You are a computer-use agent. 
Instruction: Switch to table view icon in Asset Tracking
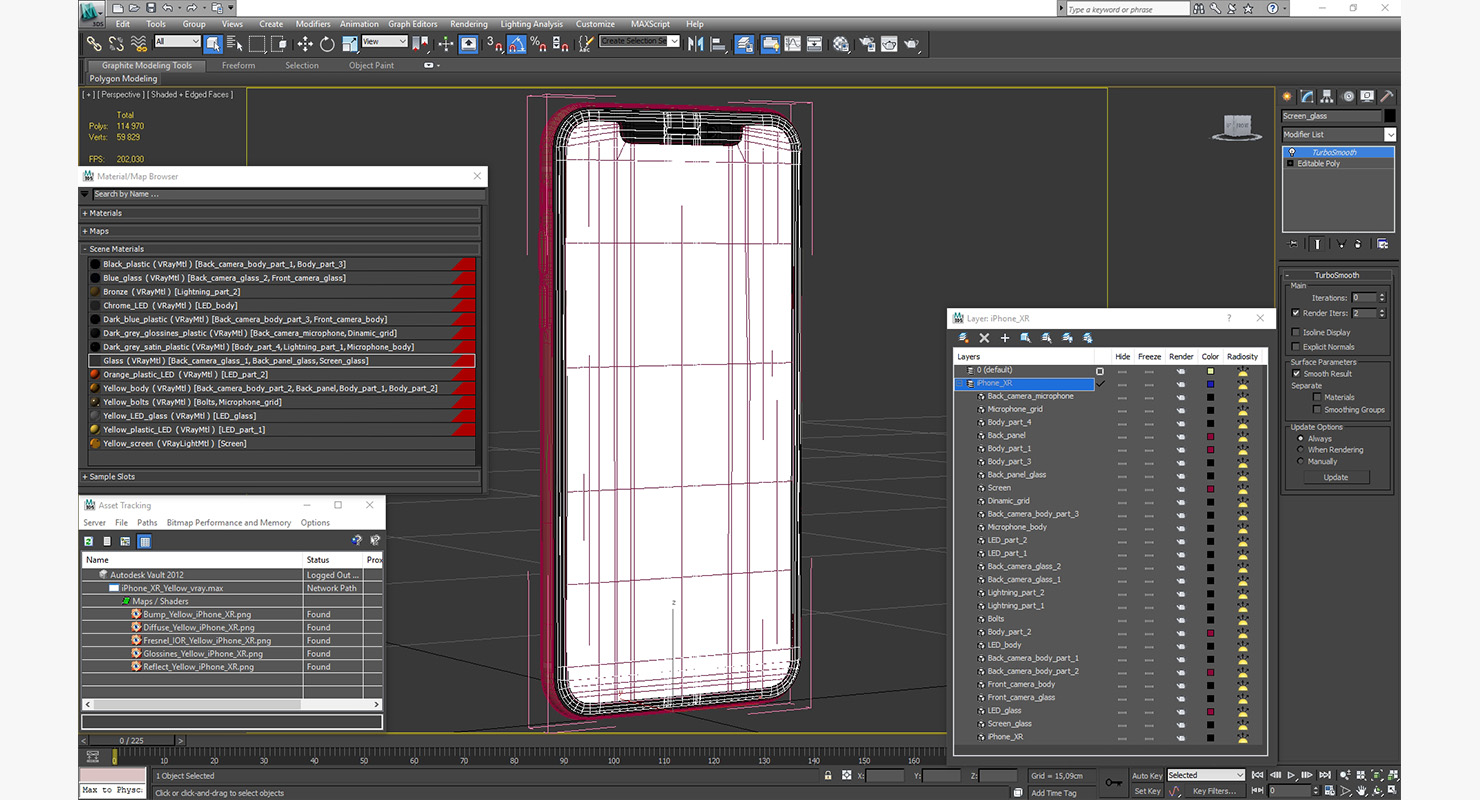[x=144, y=541]
